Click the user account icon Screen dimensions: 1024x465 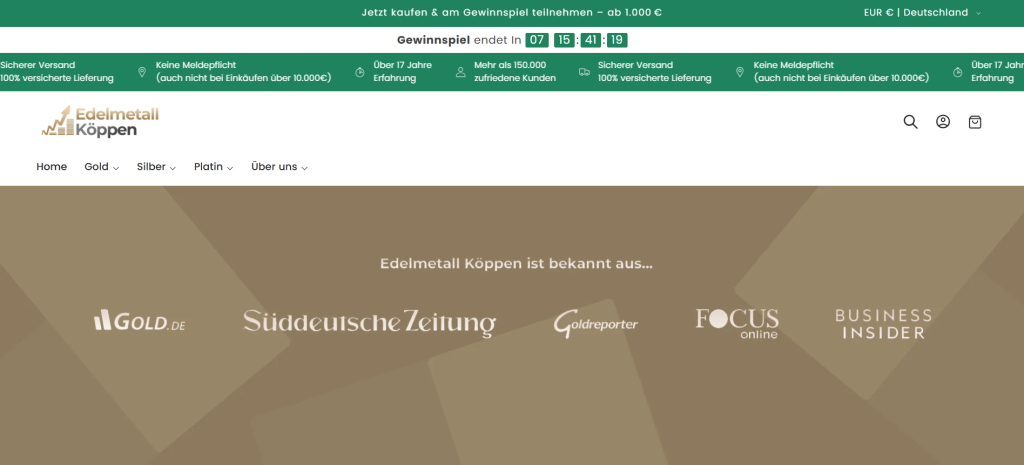coord(942,122)
